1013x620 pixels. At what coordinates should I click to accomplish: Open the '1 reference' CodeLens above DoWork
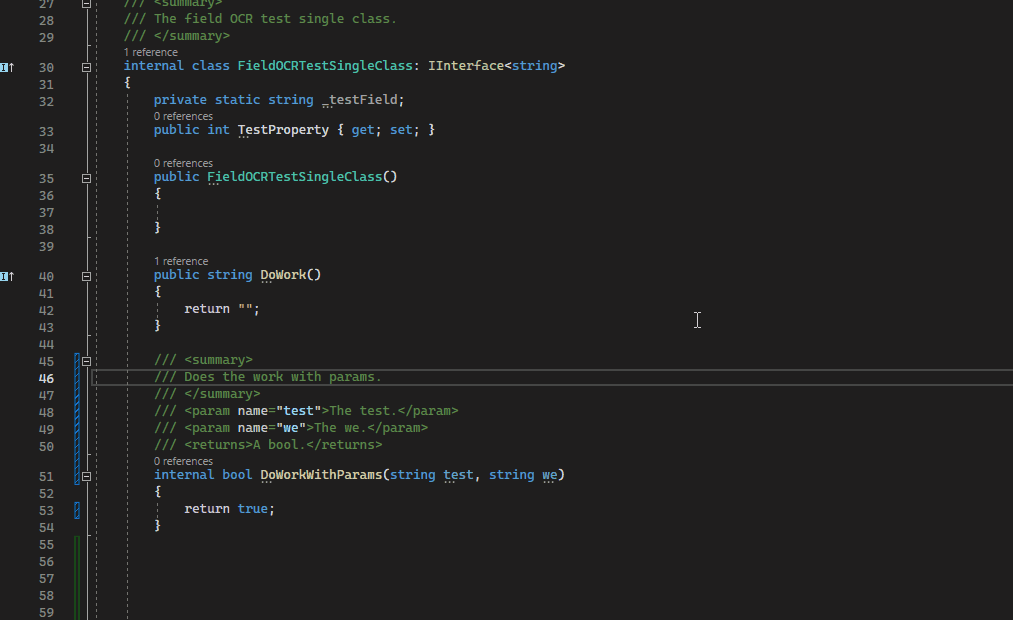click(181, 262)
